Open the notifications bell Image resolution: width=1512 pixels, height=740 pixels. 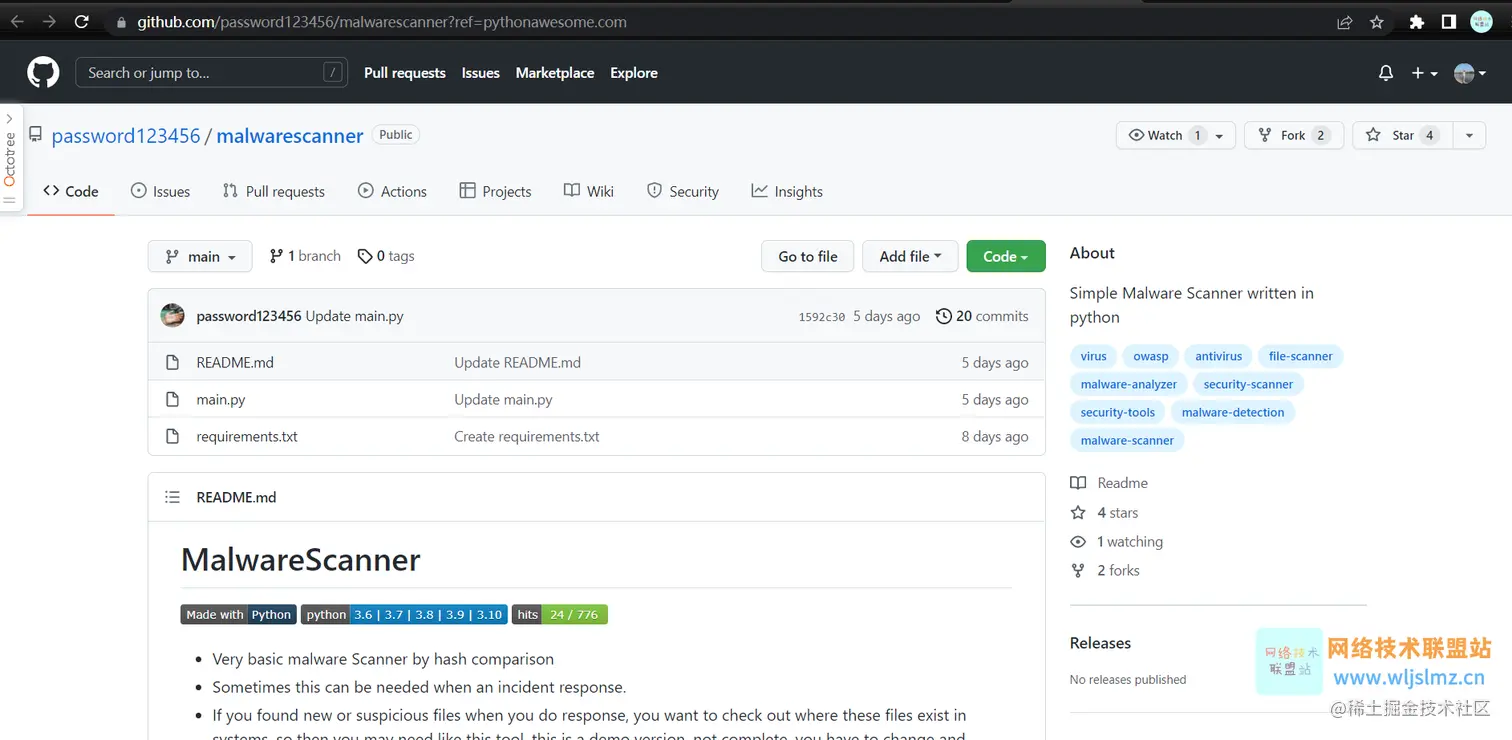point(1386,73)
